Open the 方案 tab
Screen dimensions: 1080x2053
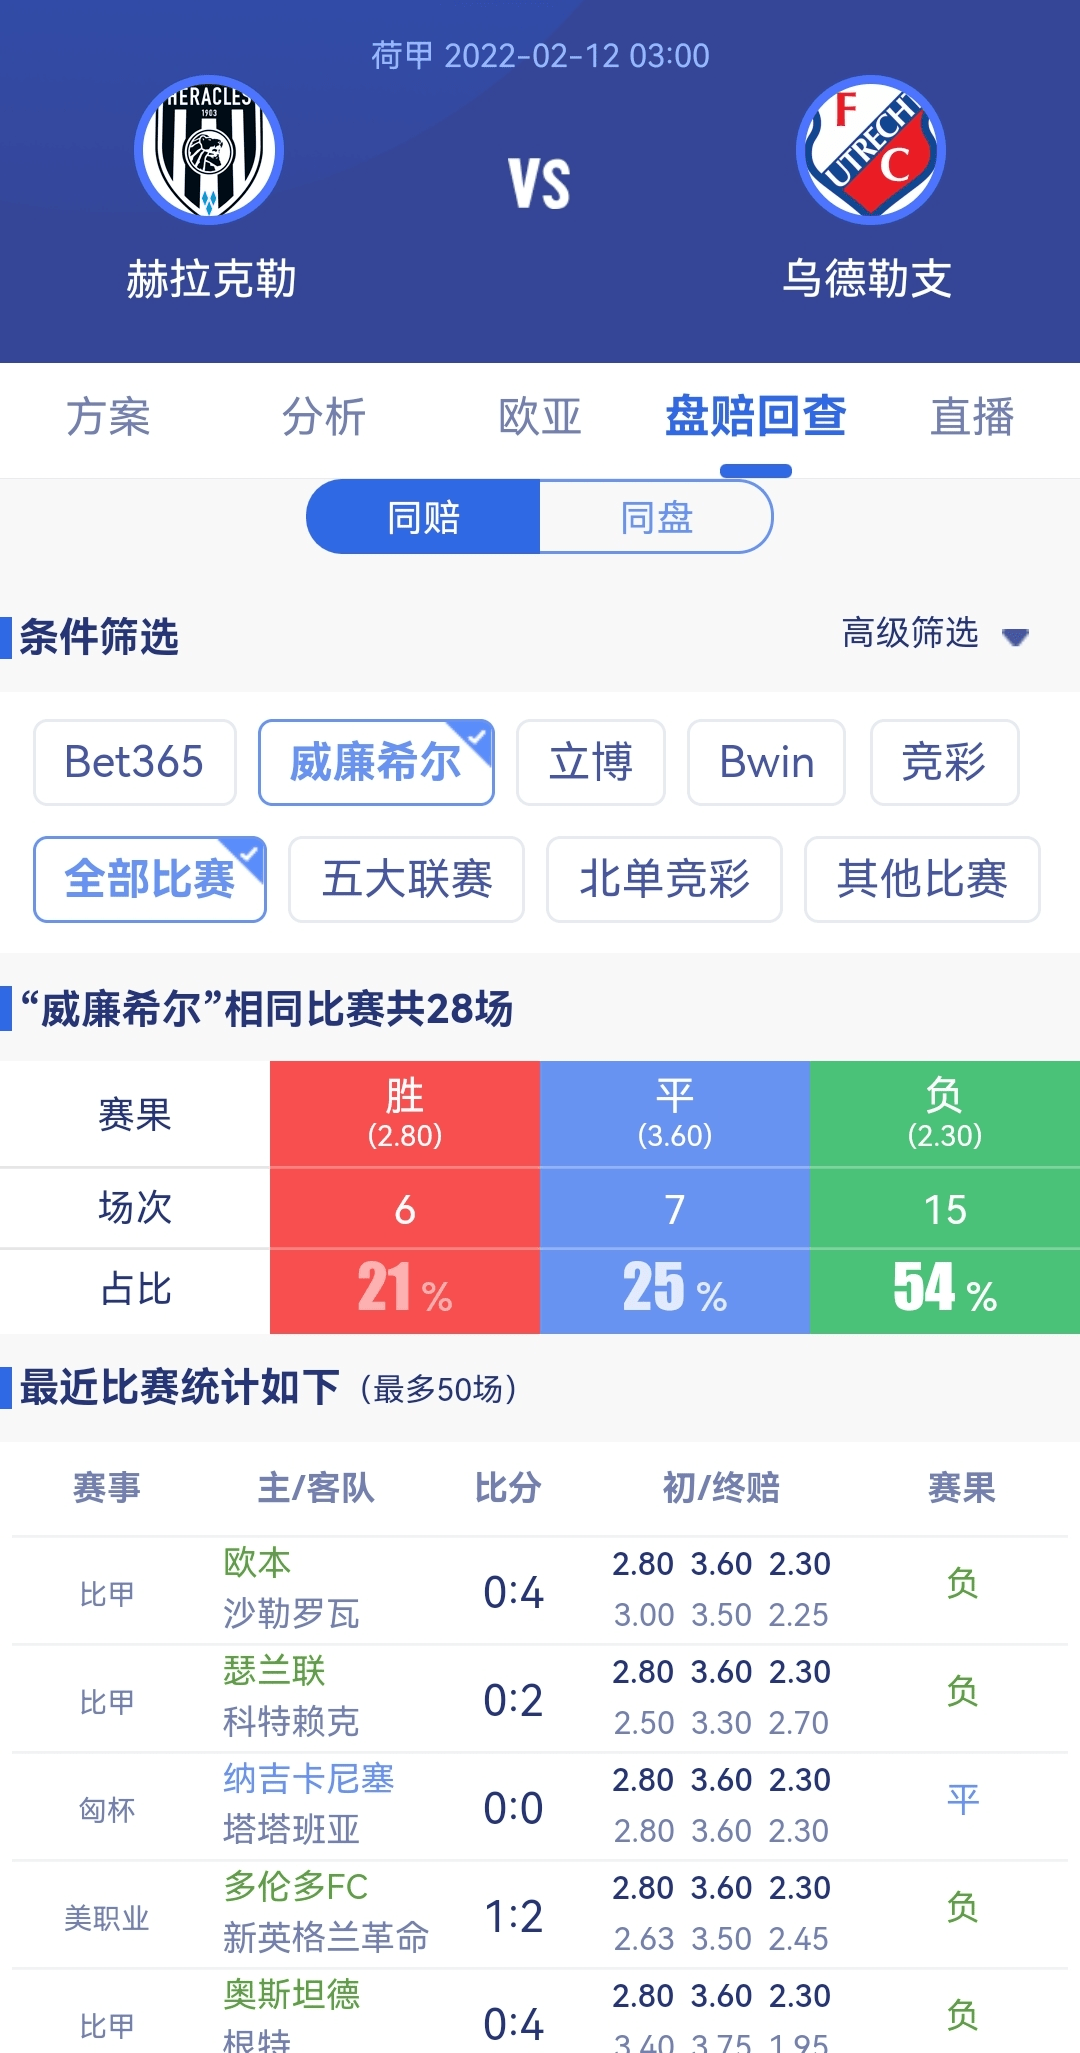pos(108,417)
